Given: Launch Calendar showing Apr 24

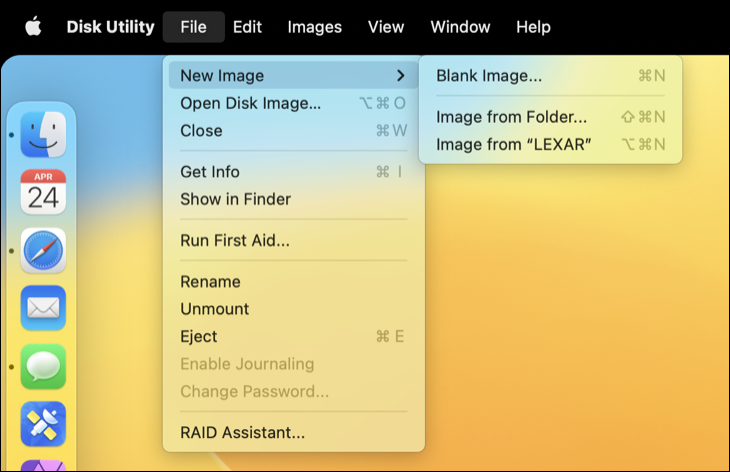Looking at the screenshot, I should point(43,192).
